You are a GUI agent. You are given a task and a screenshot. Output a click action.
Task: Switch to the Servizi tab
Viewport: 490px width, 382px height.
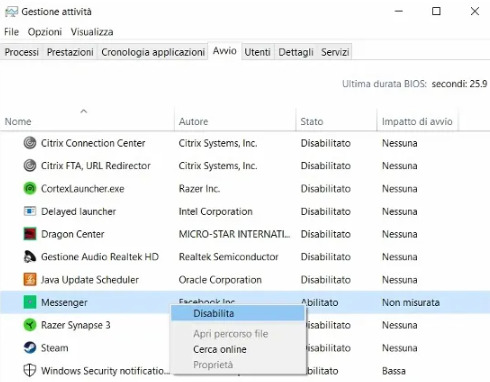[335, 52]
